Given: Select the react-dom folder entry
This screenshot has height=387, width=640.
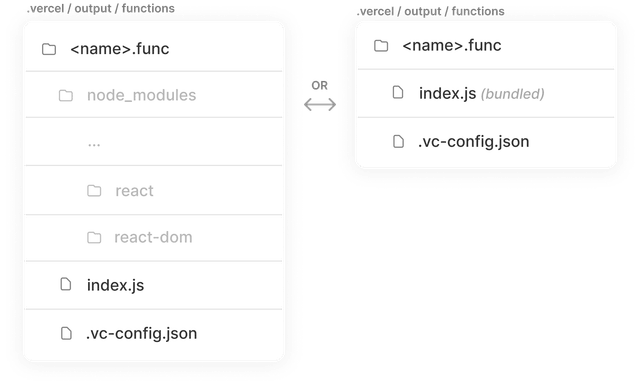Looking at the screenshot, I should point(153,237).
